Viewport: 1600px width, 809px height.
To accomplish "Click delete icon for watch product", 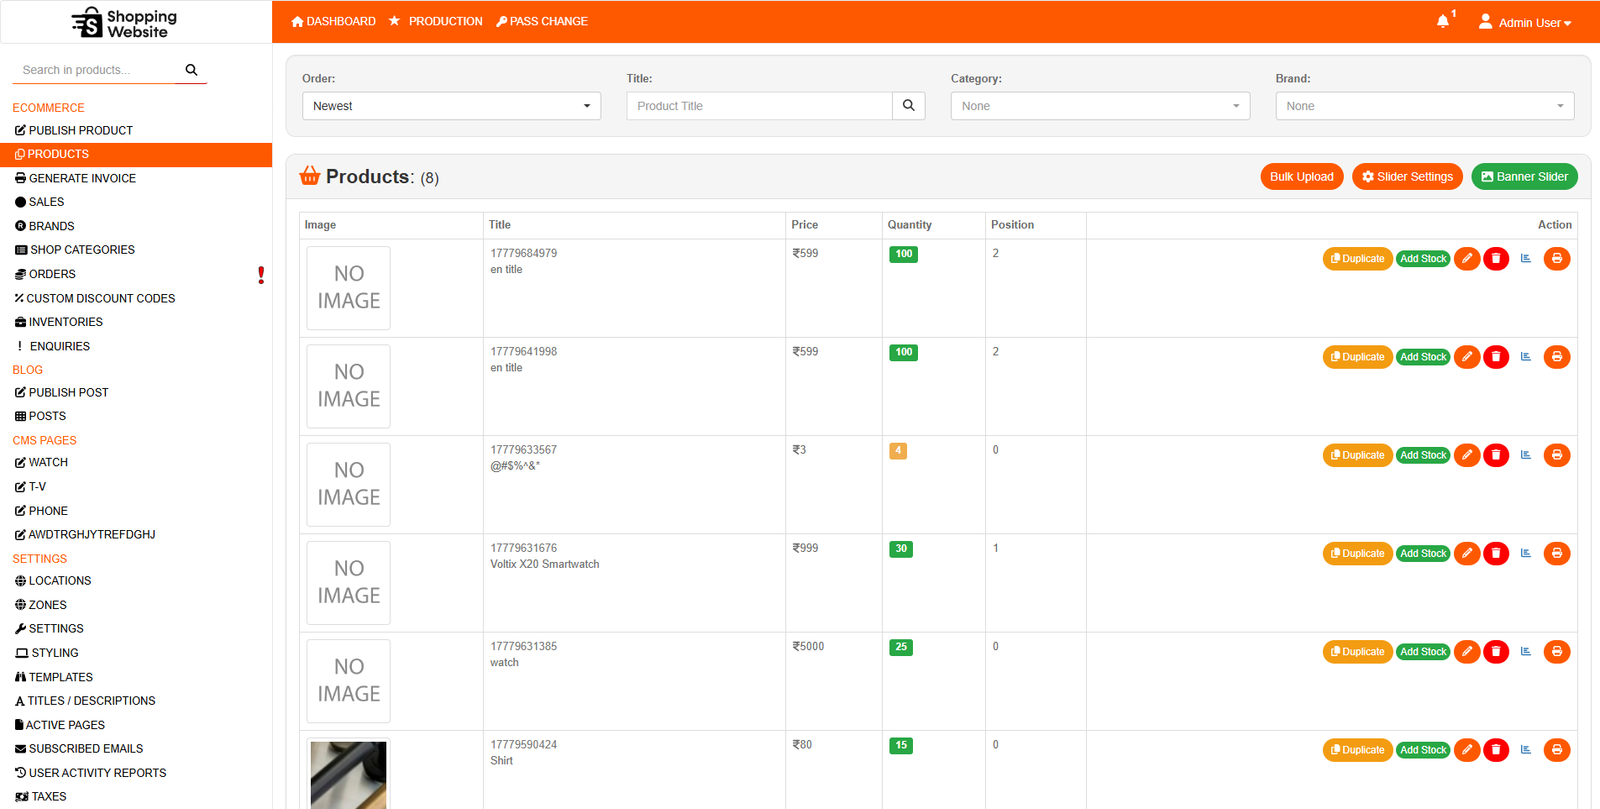I will coord(1496,652).
